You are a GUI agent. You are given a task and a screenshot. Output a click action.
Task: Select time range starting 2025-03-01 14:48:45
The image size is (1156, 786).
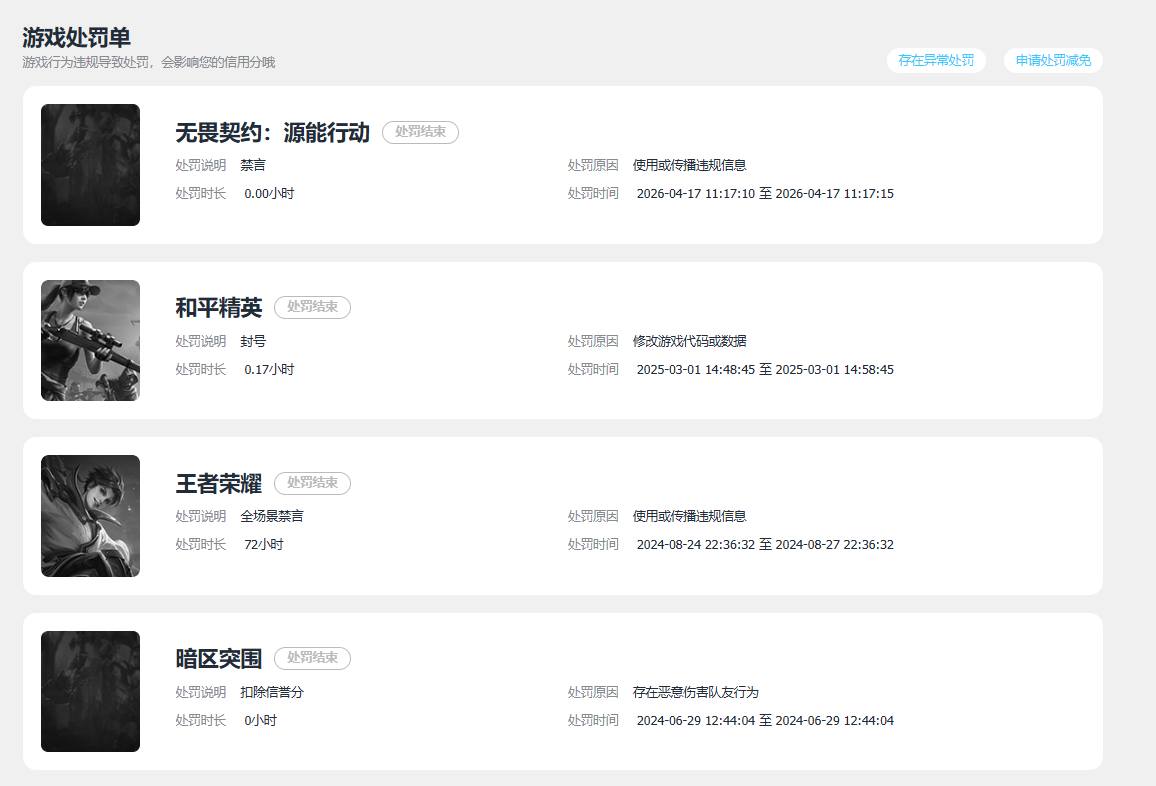point(765,369)
